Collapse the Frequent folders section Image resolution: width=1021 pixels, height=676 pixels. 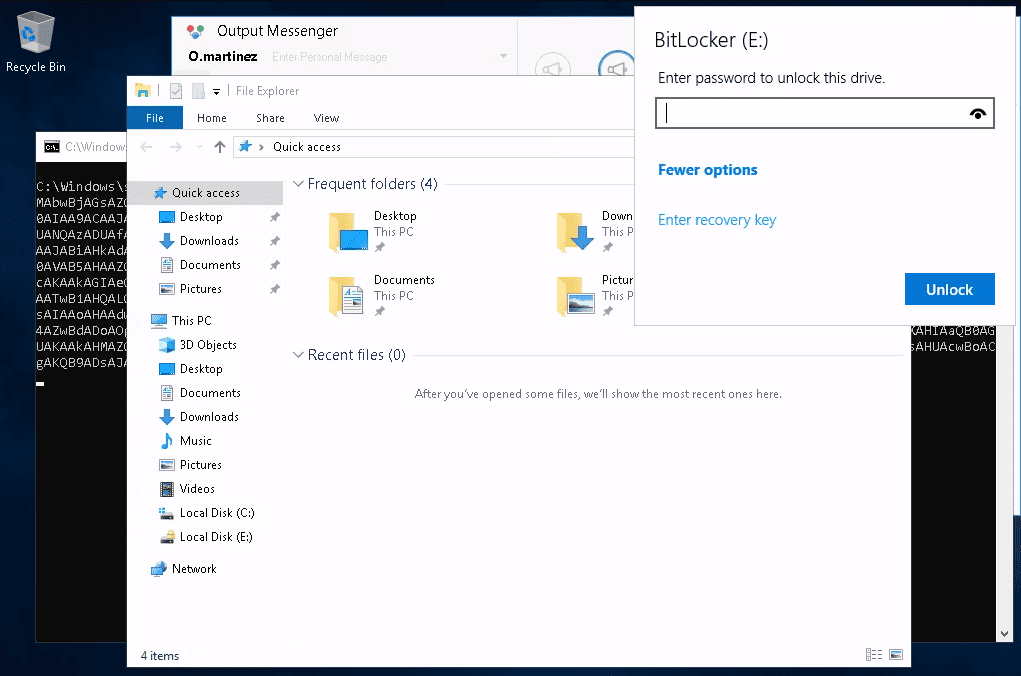[297, 184]
